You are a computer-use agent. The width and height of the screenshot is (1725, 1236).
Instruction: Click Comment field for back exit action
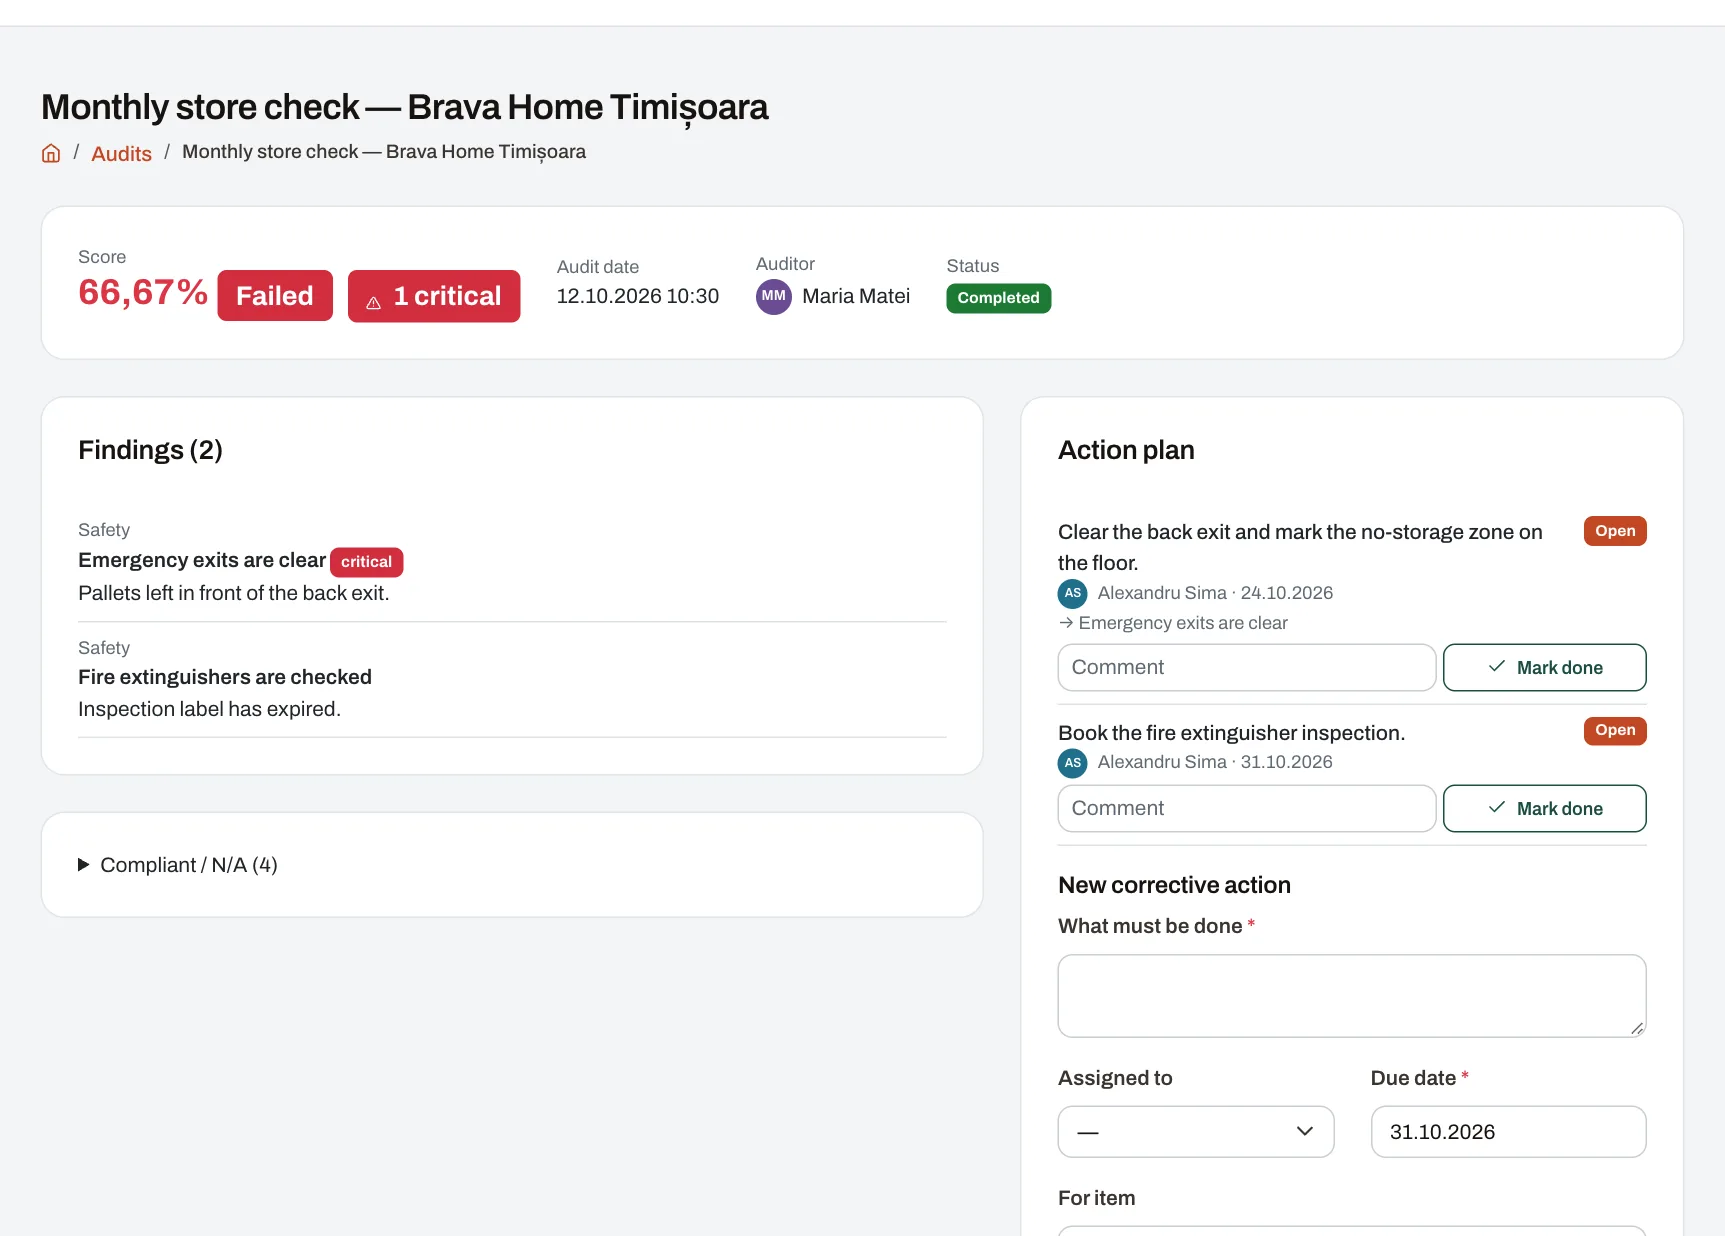1246,667
